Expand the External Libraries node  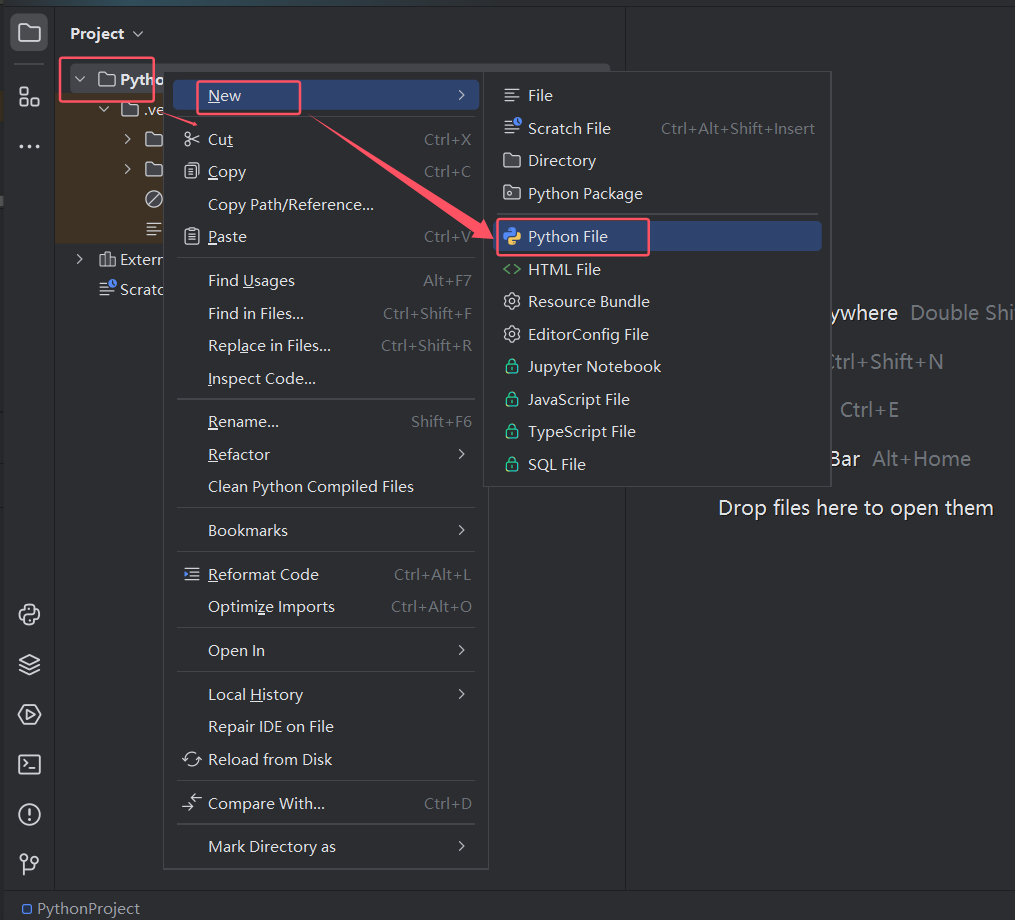80,260
